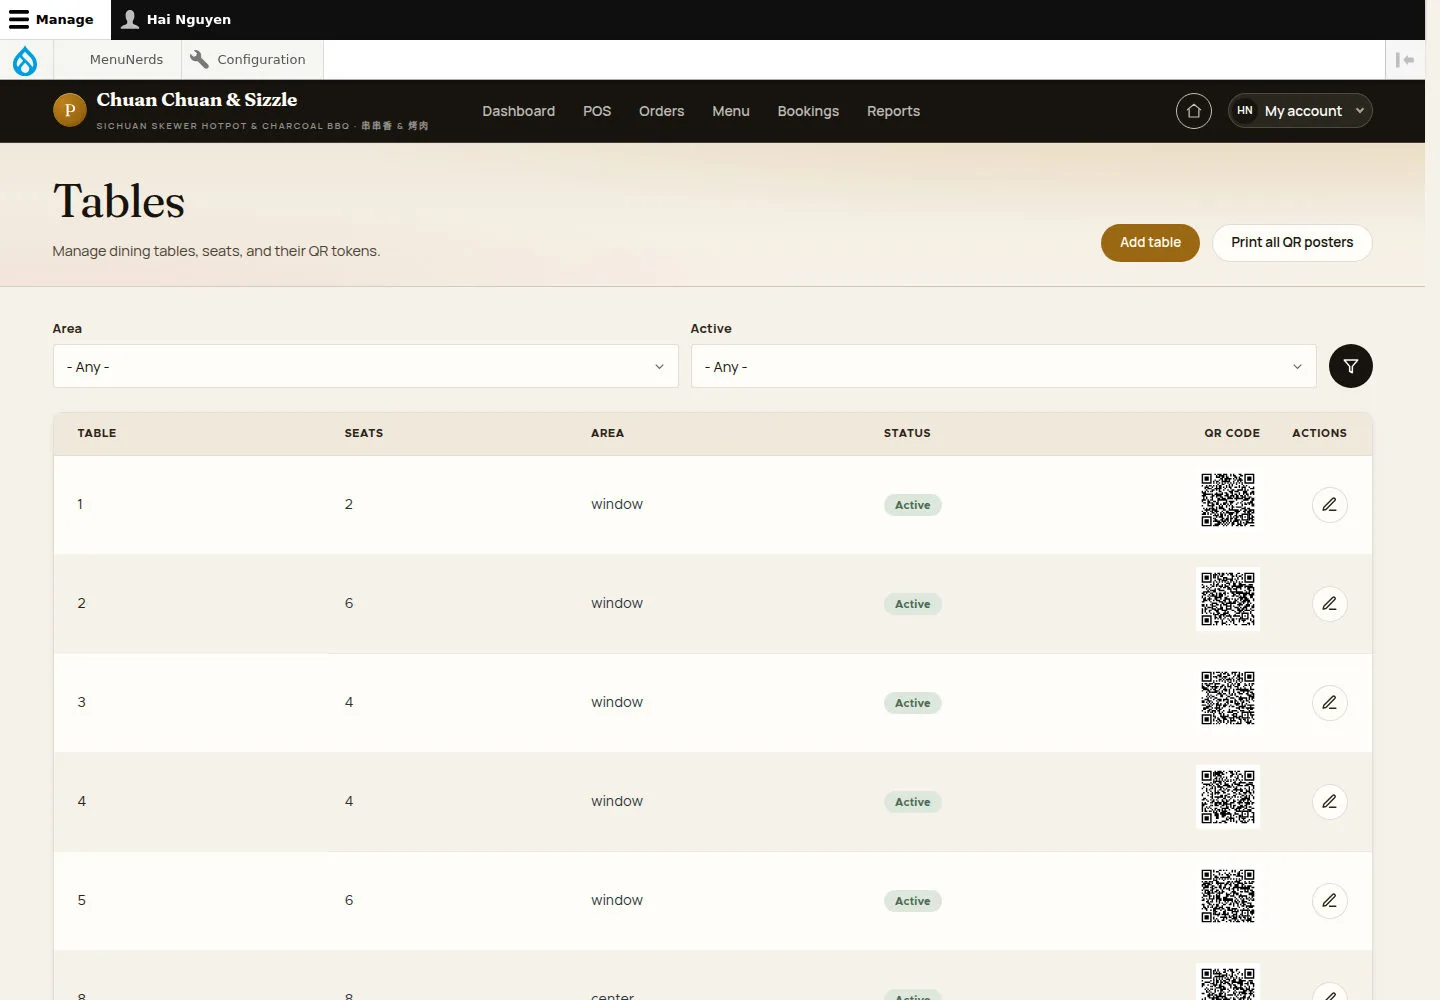The width and height of the screenshot is (1440, 1000).
Task: Edit table 4 with the pencil icon
Action: (1329, 802)
